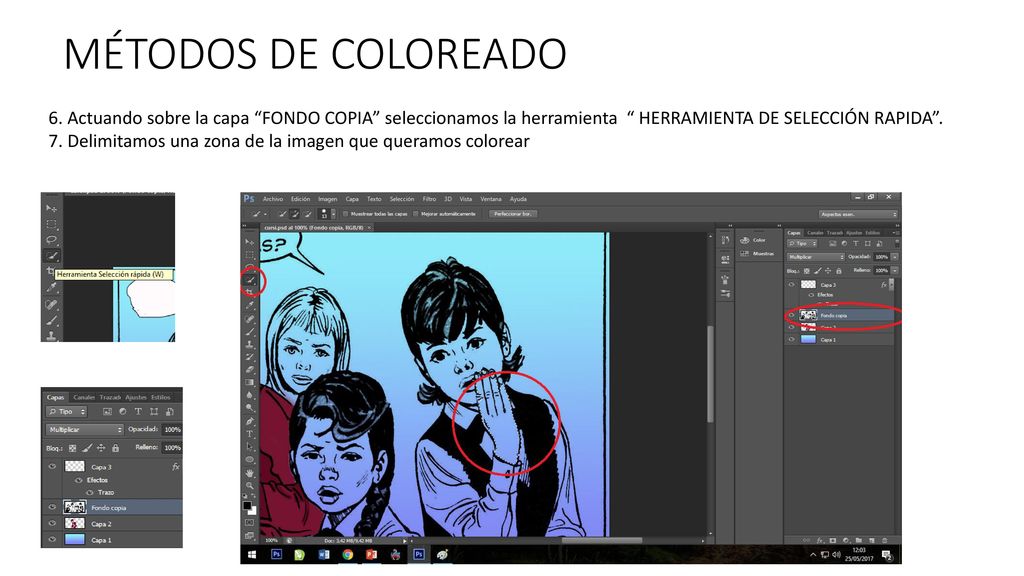The width and height of the screenshot is (1024, 576).
Task: Open Tipo filter dropdown in enlarged Layers panel
Action: (x=66, y=411)
